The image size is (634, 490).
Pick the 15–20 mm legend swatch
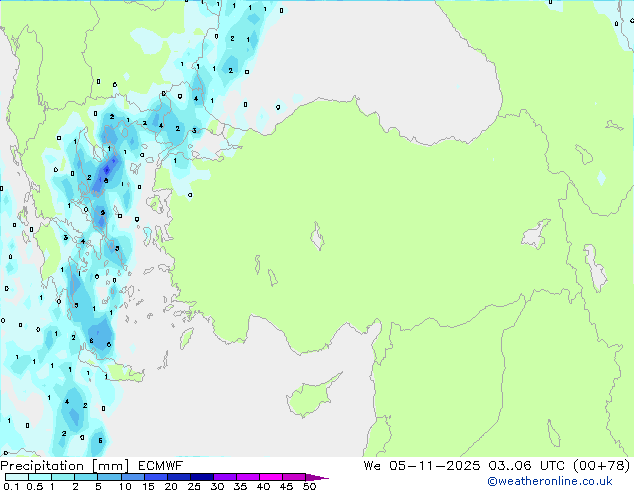pos(155,477)
